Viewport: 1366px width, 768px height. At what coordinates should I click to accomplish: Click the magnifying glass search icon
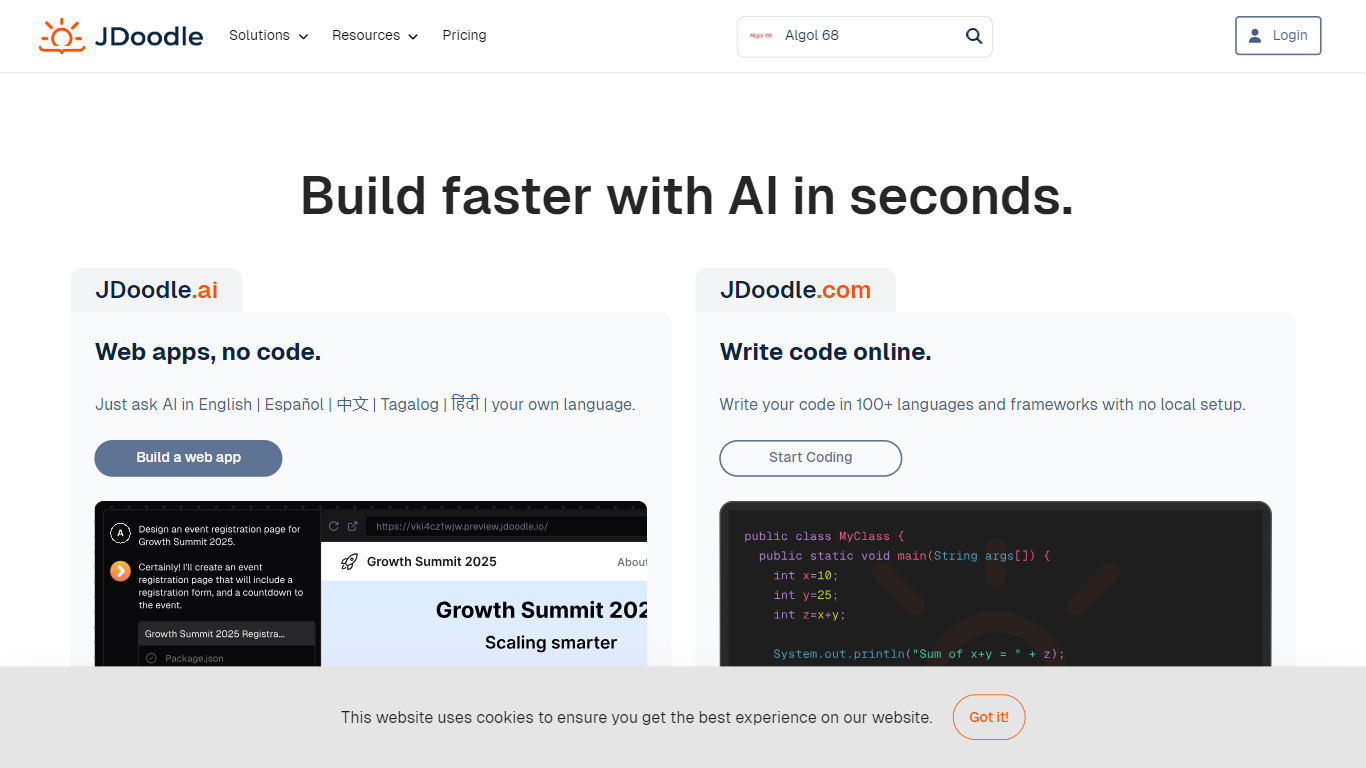(x=973, y=35)
